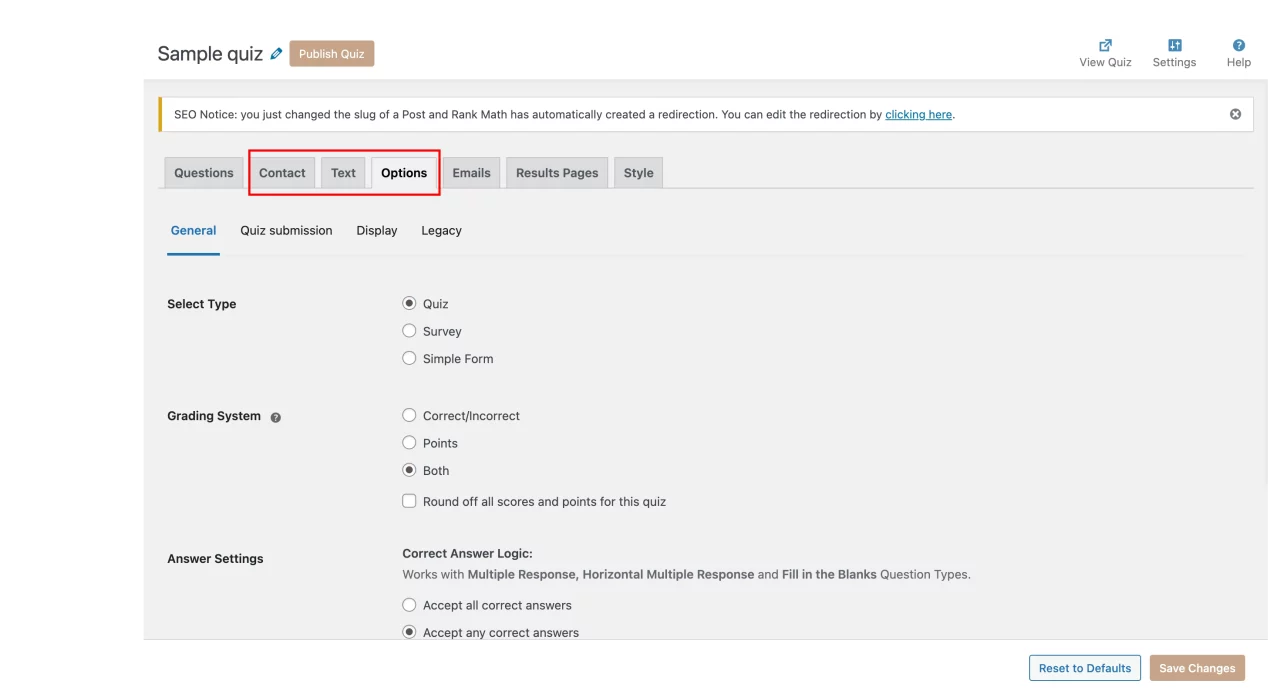Screen dimensions: 1280x694
Task: Follow the 'clicking here' redirection link
Action: (x=918, y=115)
